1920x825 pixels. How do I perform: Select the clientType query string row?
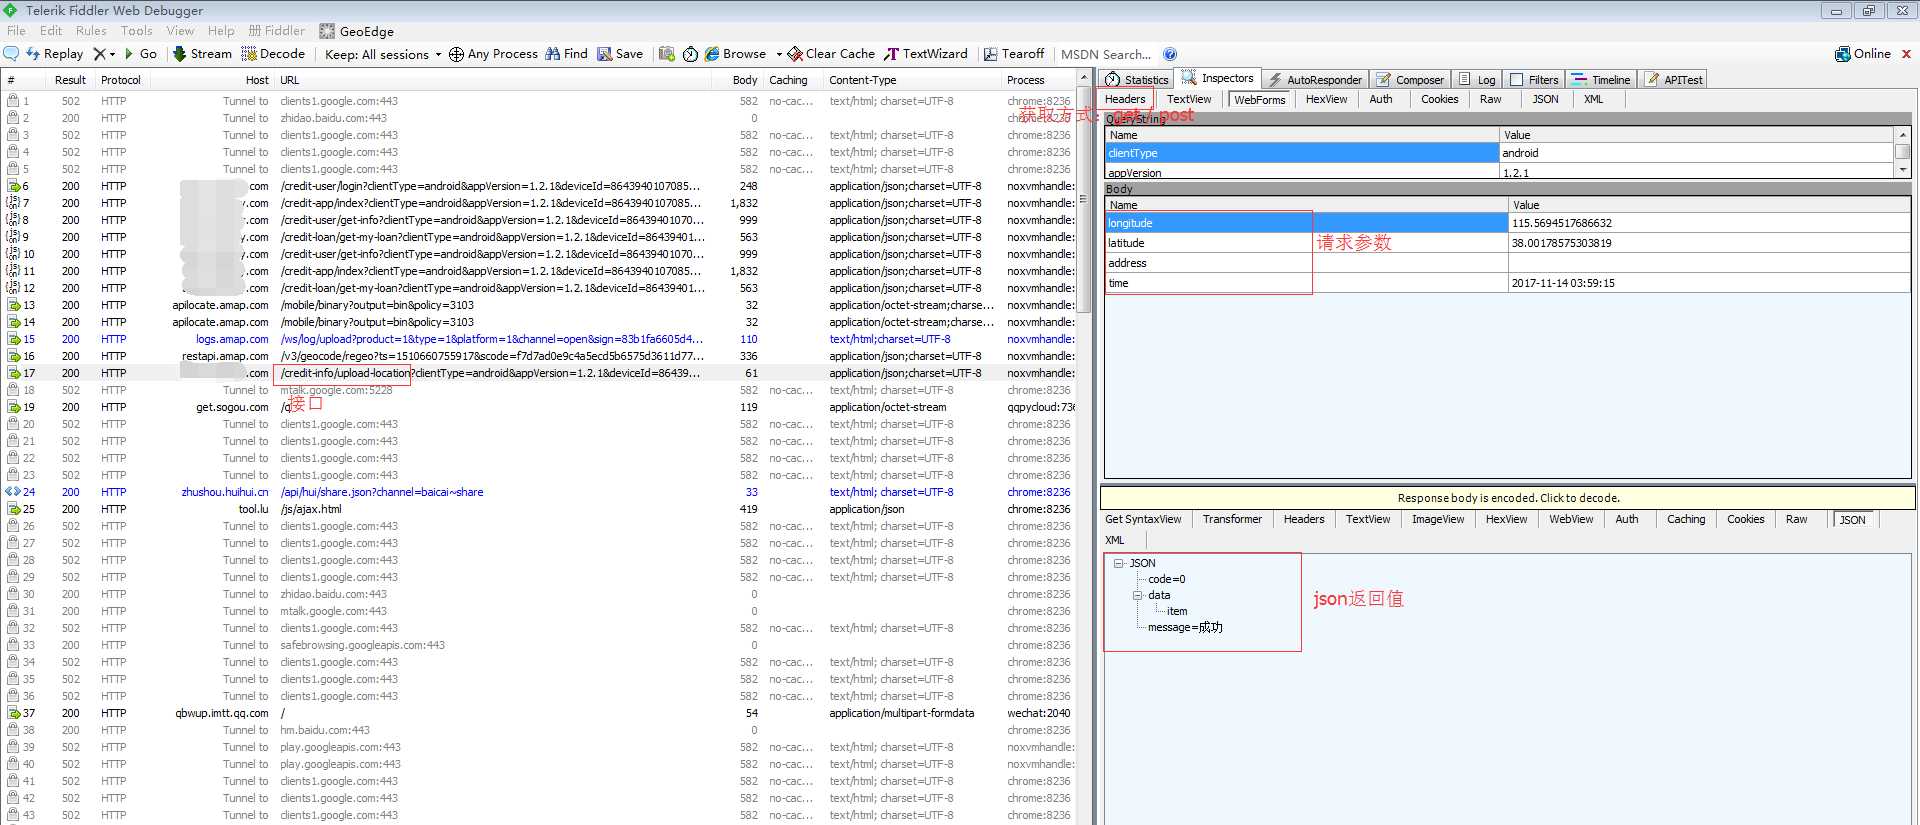[x=1500, y=153]
